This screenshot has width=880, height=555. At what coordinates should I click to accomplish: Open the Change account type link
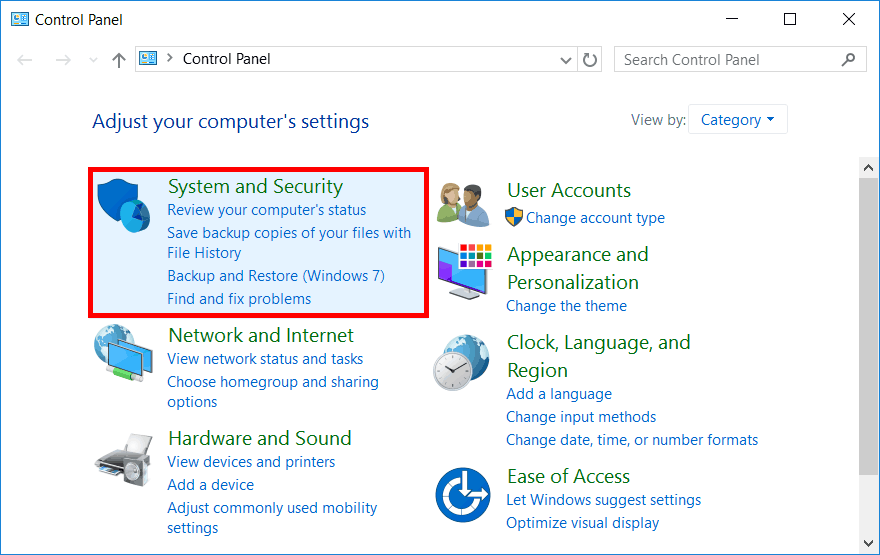(595, 218)
